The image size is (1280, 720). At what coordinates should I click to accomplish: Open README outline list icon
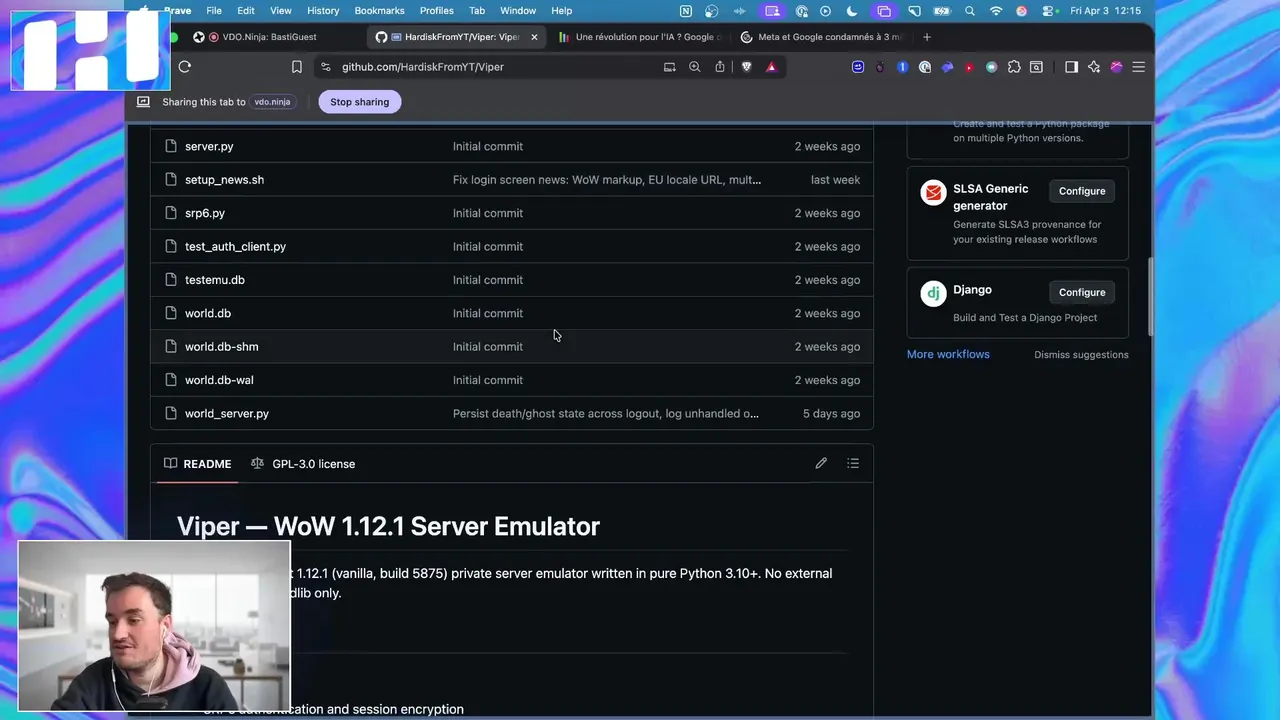point(853,463)
